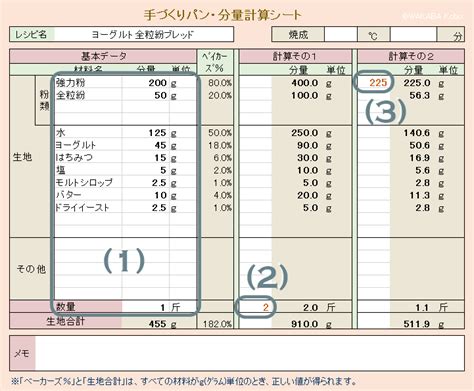Screen dimensions: 474x391
Task: Click the 455 dough total in 基本データ
Action: pos(158,323)
